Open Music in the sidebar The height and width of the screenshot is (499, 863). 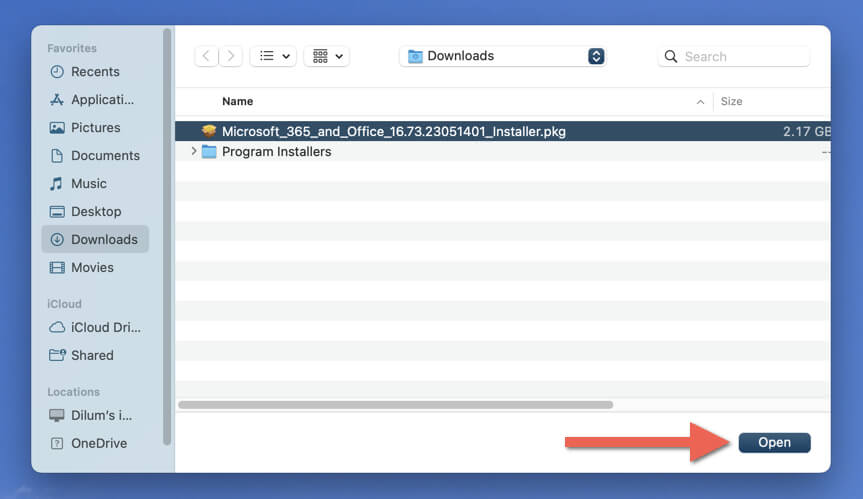(95, 184)
